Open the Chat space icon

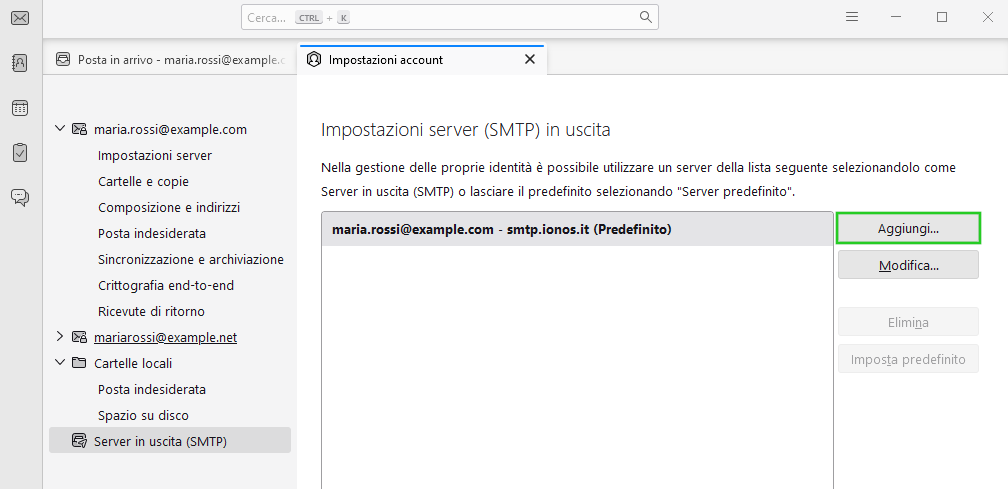point(19,197)
